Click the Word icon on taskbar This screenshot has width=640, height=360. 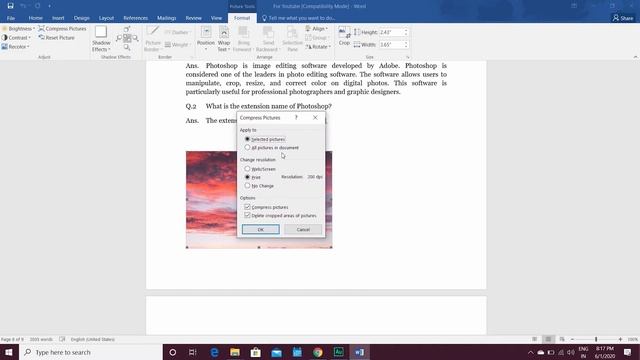pos(360,352)
